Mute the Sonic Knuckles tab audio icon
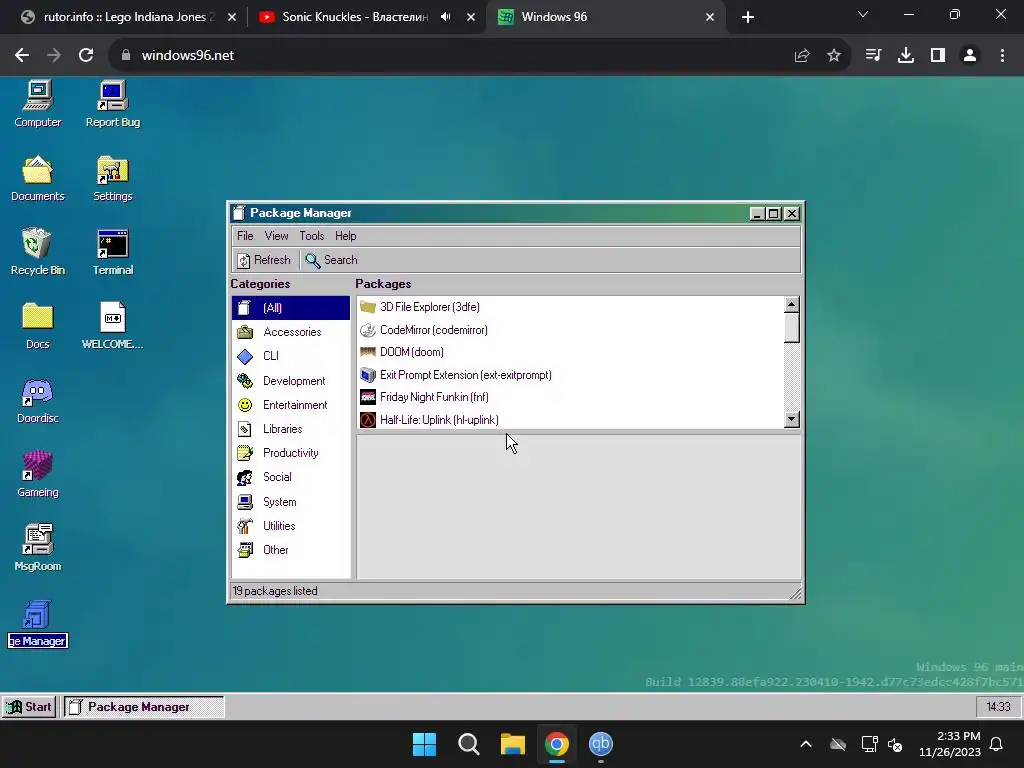The height and width of the screenshot is (768, 1024). [445, 17]
